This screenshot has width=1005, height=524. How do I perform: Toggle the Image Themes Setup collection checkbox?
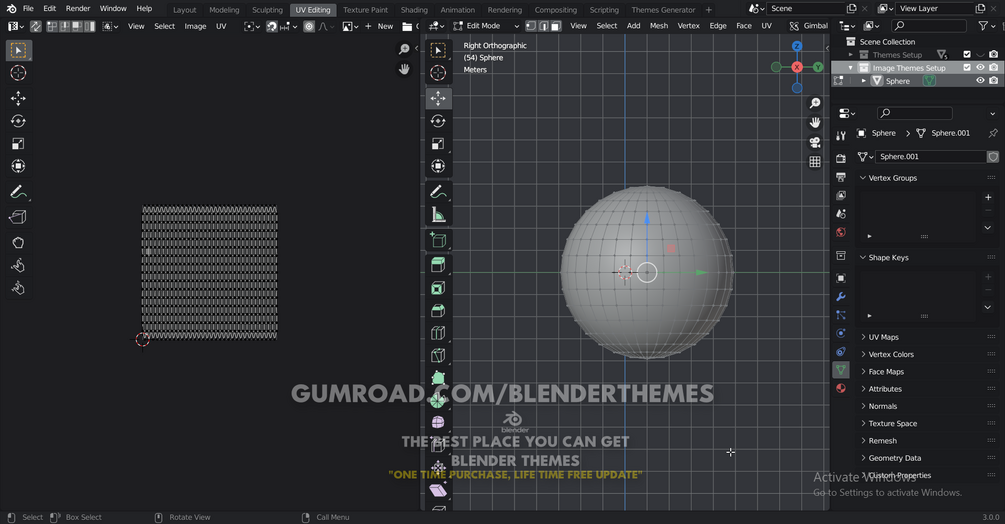click(967, 68)
